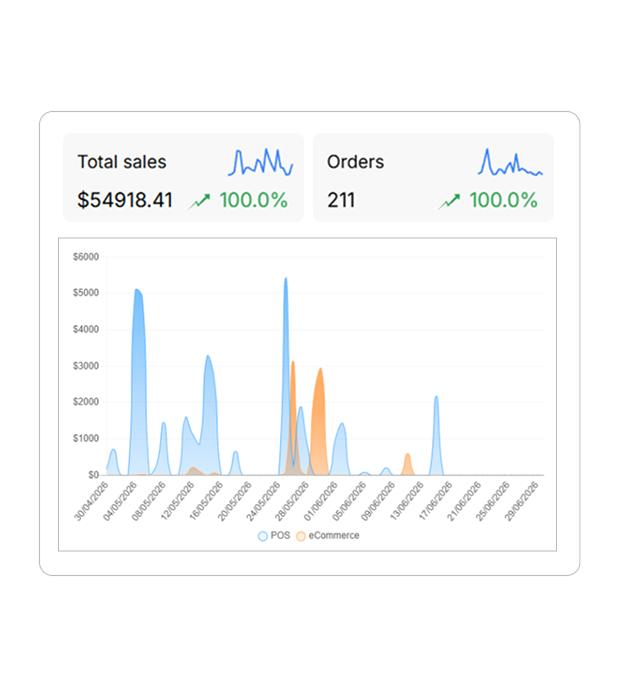Click the large orange eCommerce peak near 01/06/2026

click(x=320, y=421)
